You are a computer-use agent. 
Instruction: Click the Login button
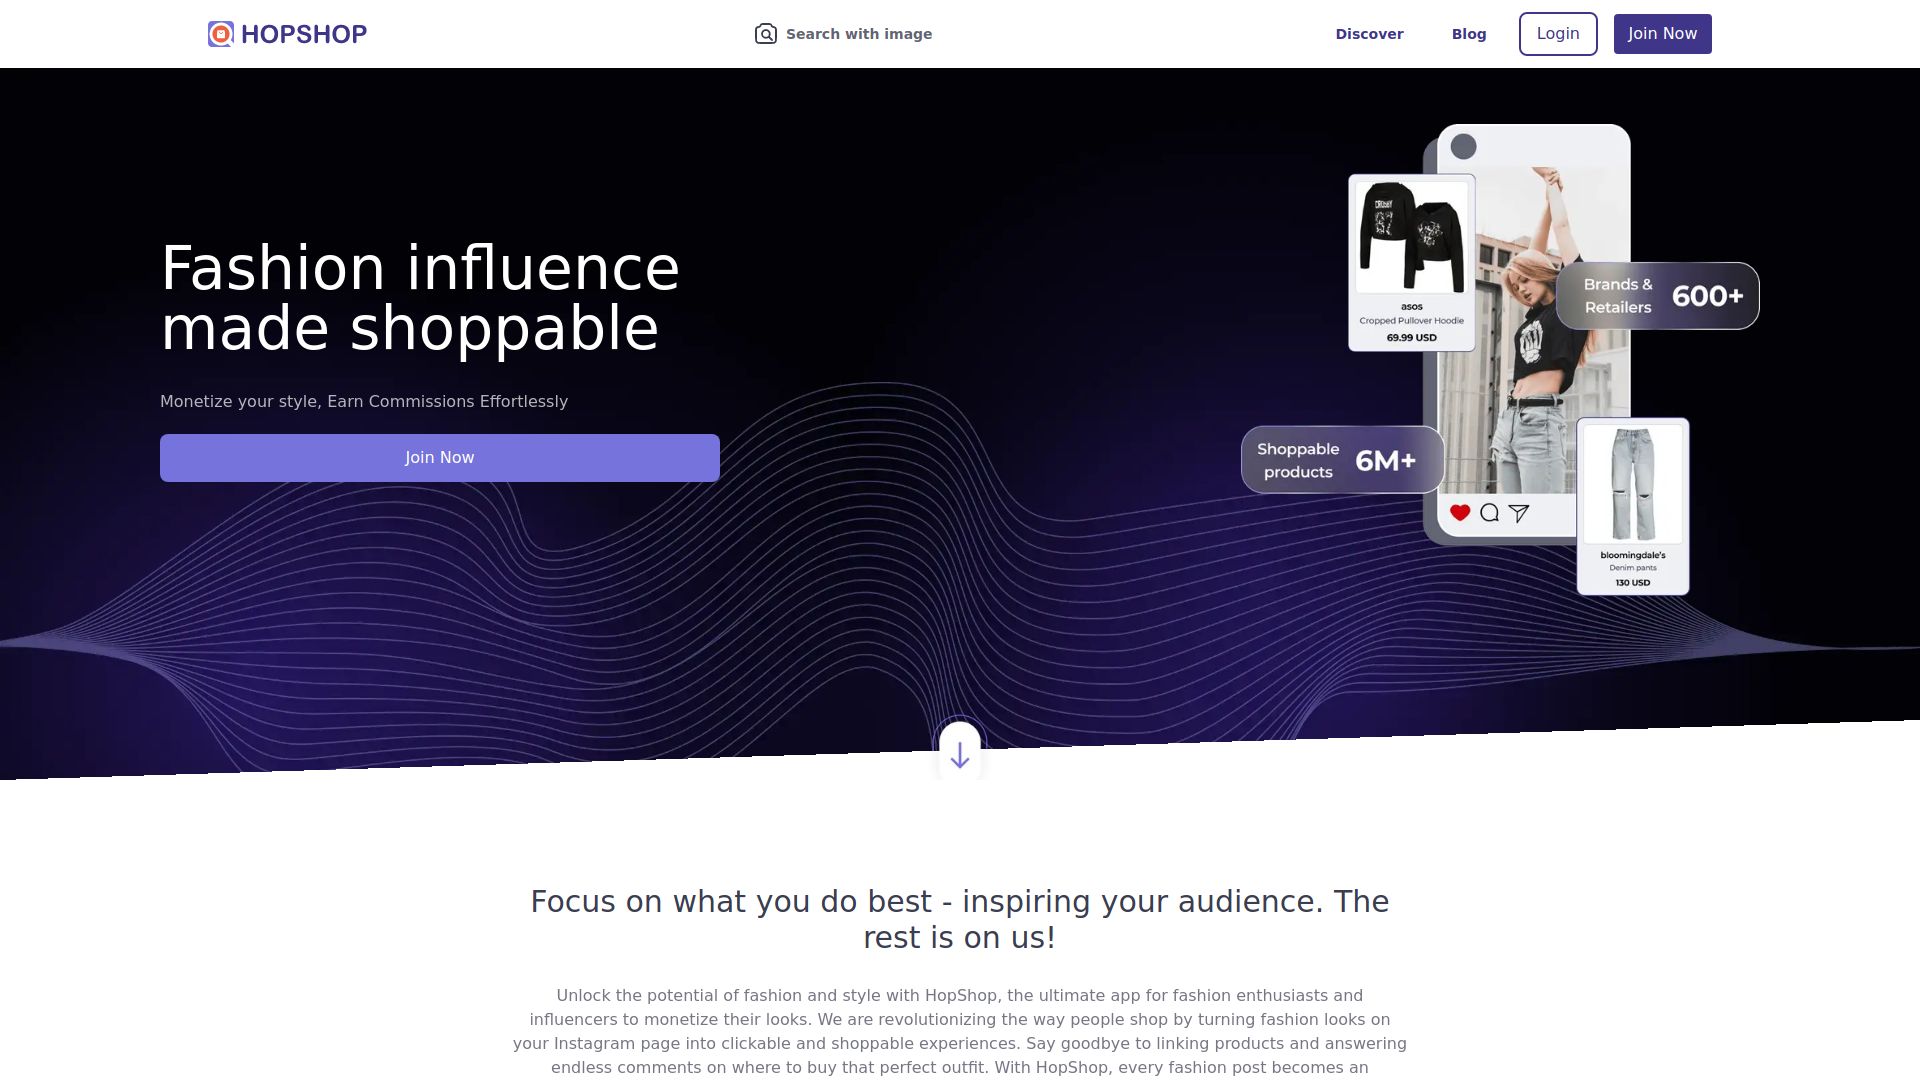click(x=1558, y=34)
